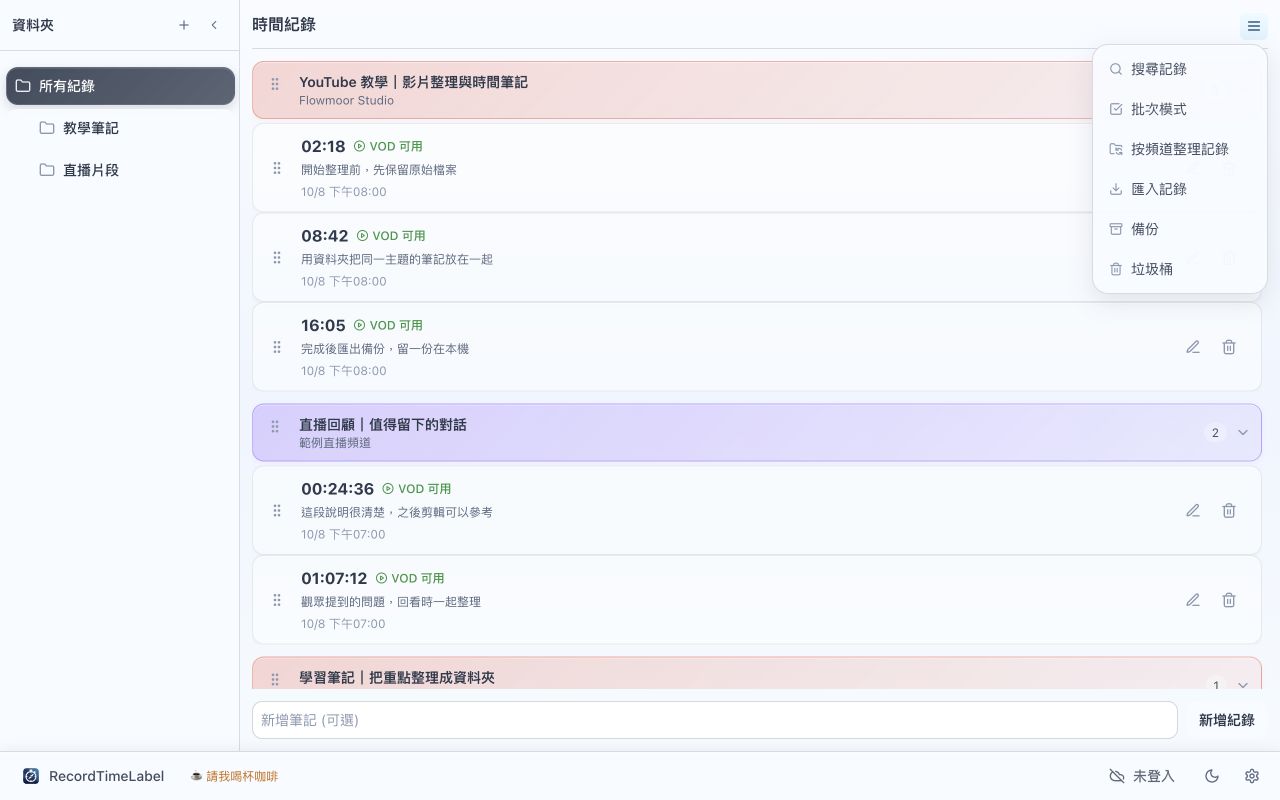Image resolution: width=1280 pixels, height=800 pixels.
Task: Click timestamp 02:18
Action: point(323,146)
